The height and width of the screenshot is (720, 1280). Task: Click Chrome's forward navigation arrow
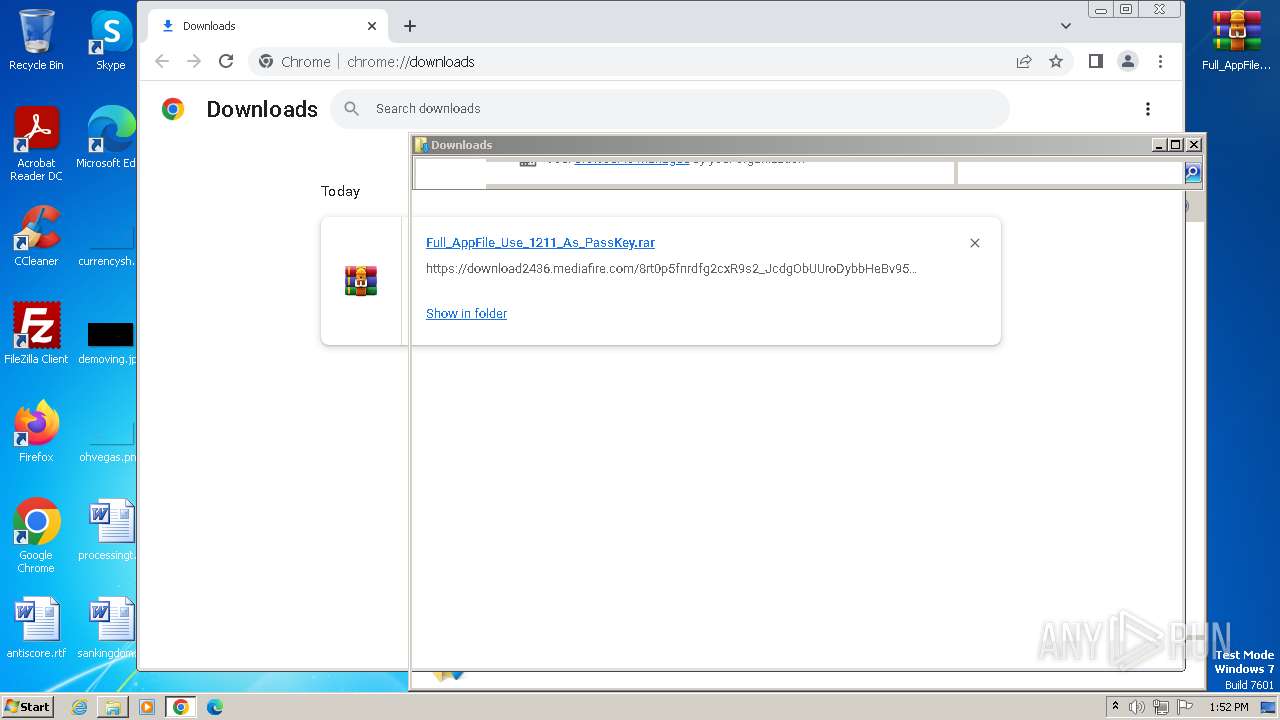coord(194,61)
